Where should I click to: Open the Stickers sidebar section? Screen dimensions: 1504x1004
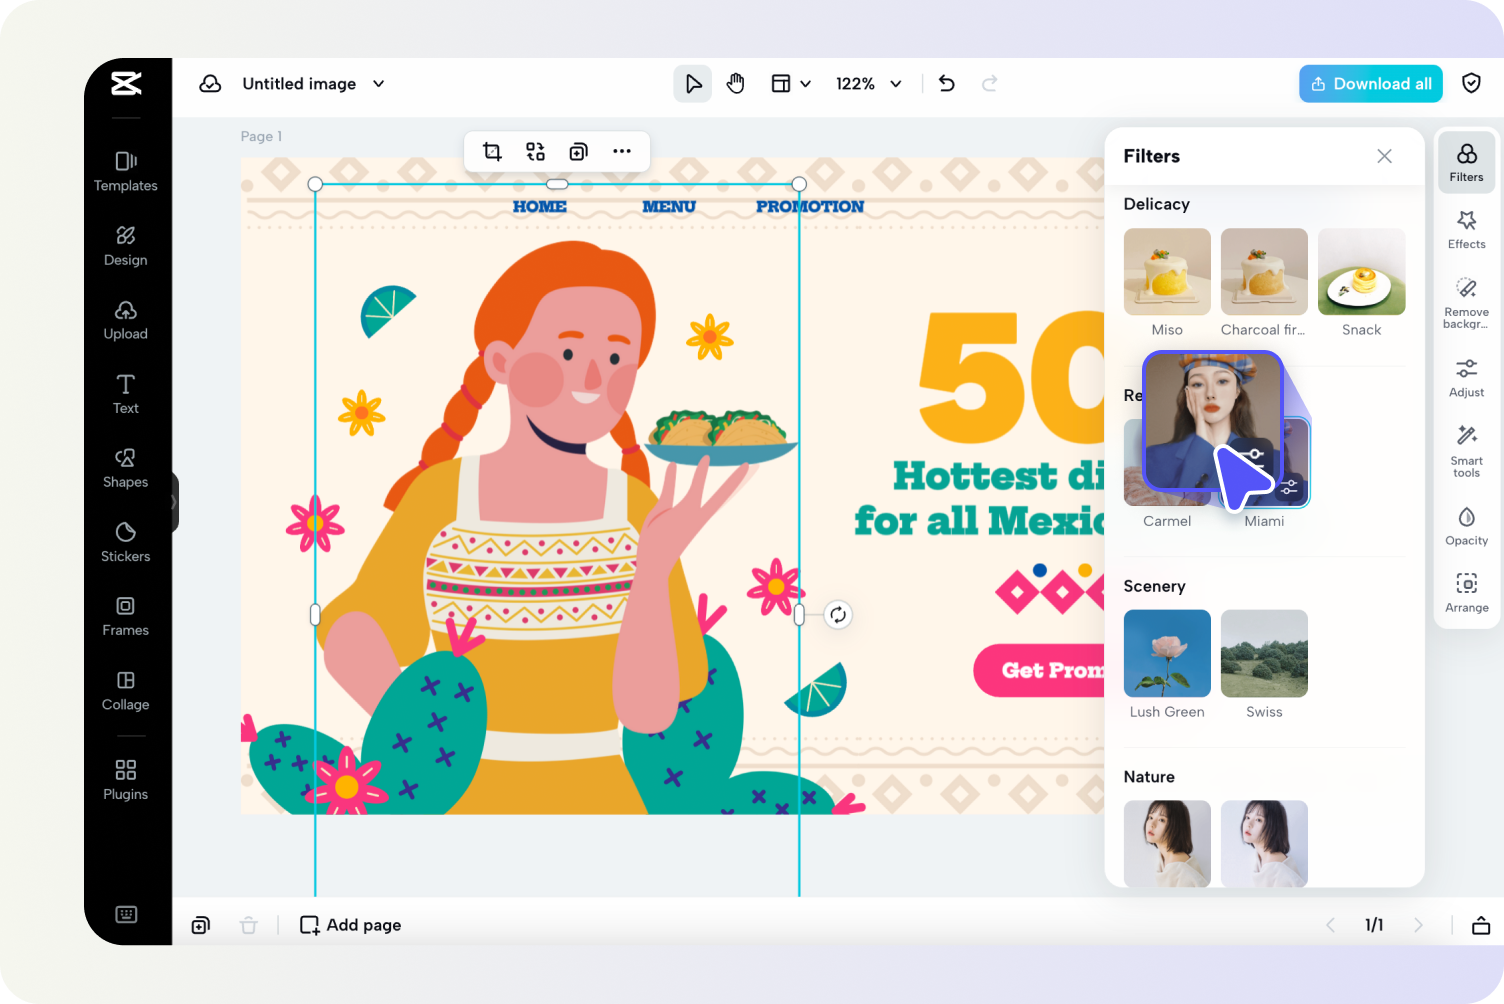coord(125,542)
